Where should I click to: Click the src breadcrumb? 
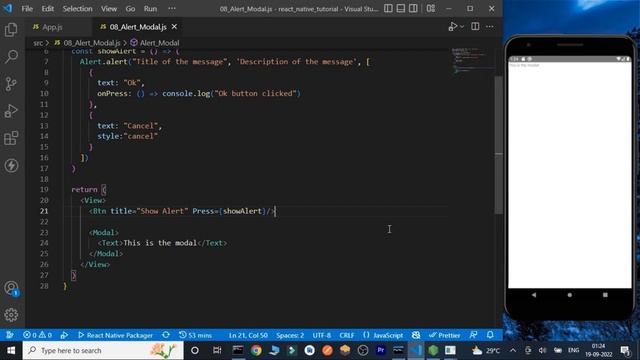(38, 43)
